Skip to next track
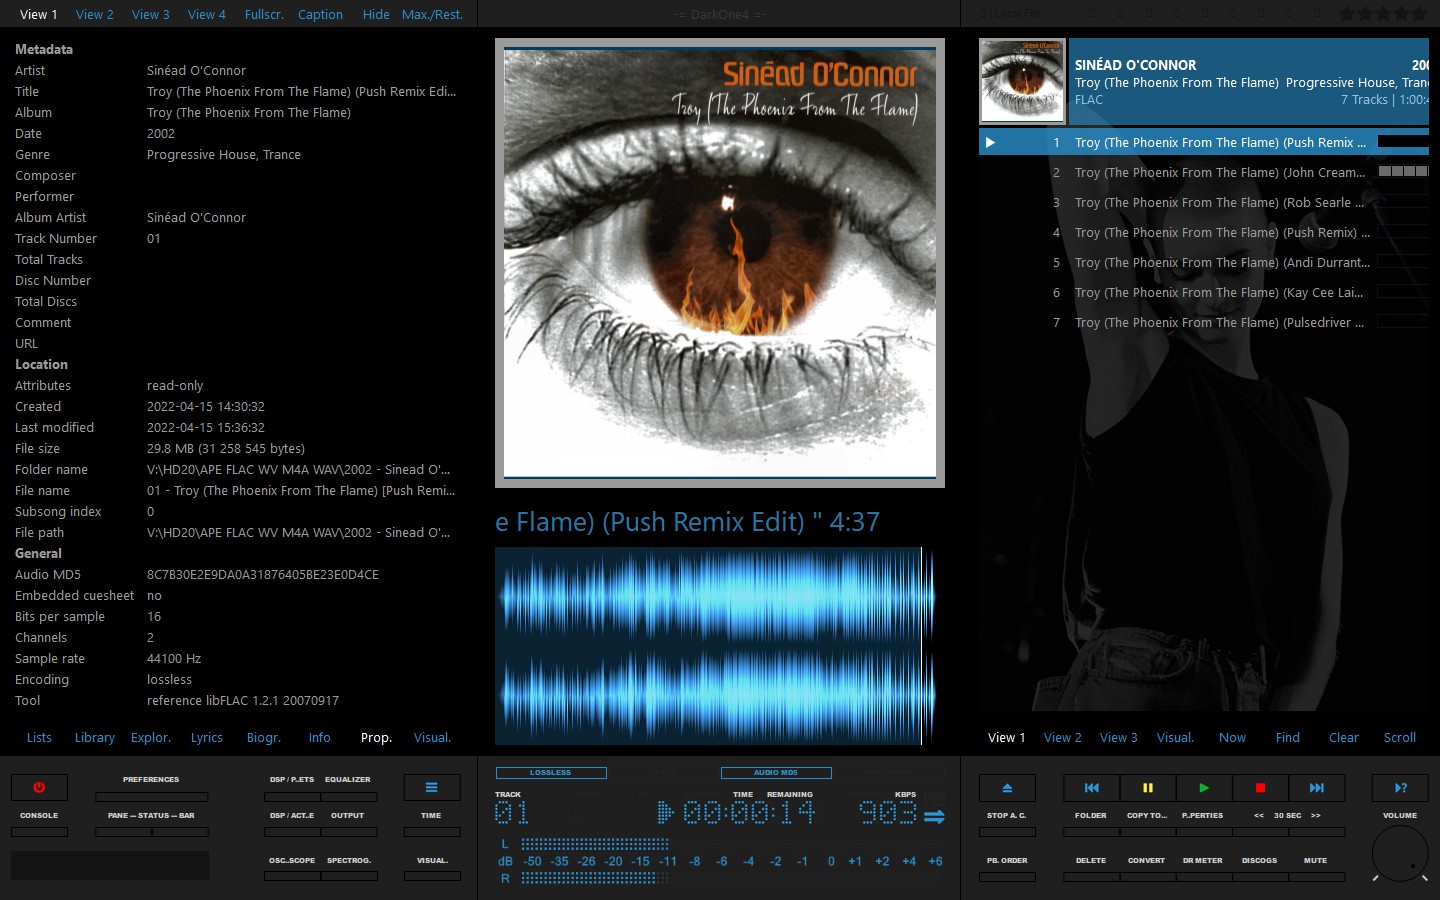The width and height of the screenshot is (1440, 900). pos(1316,788)
